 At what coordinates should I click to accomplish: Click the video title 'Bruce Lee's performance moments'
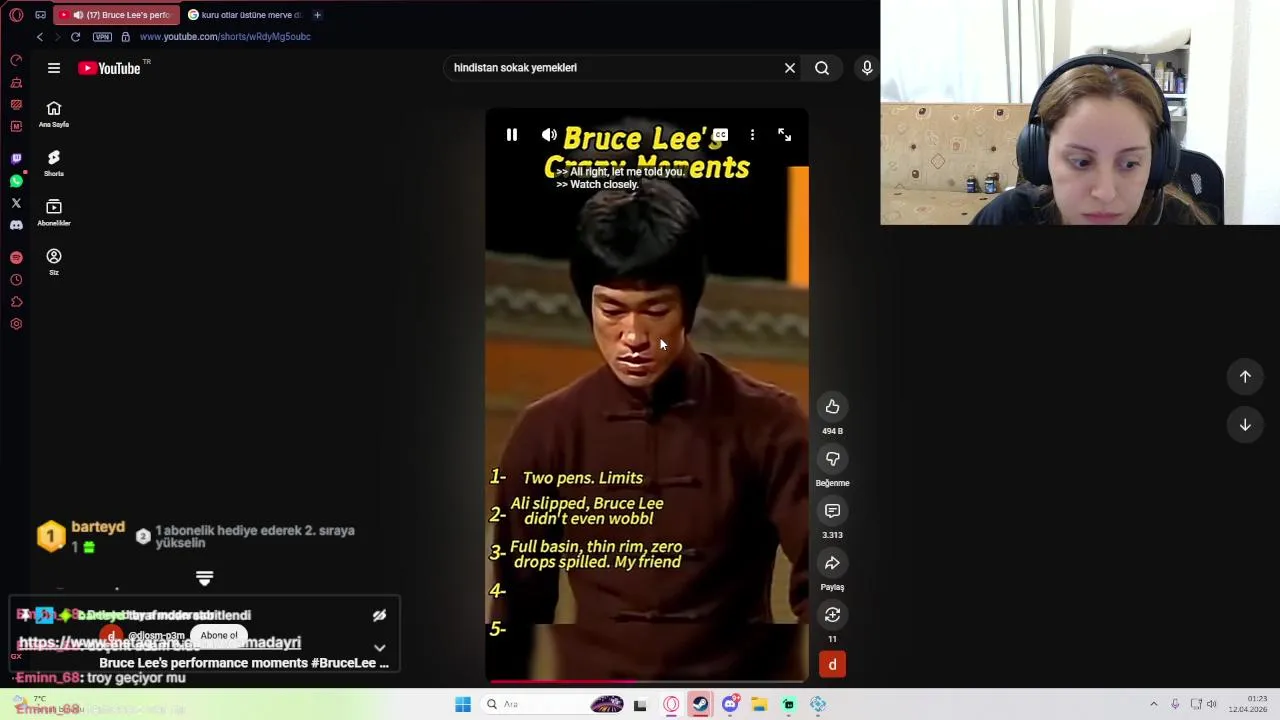243,663
